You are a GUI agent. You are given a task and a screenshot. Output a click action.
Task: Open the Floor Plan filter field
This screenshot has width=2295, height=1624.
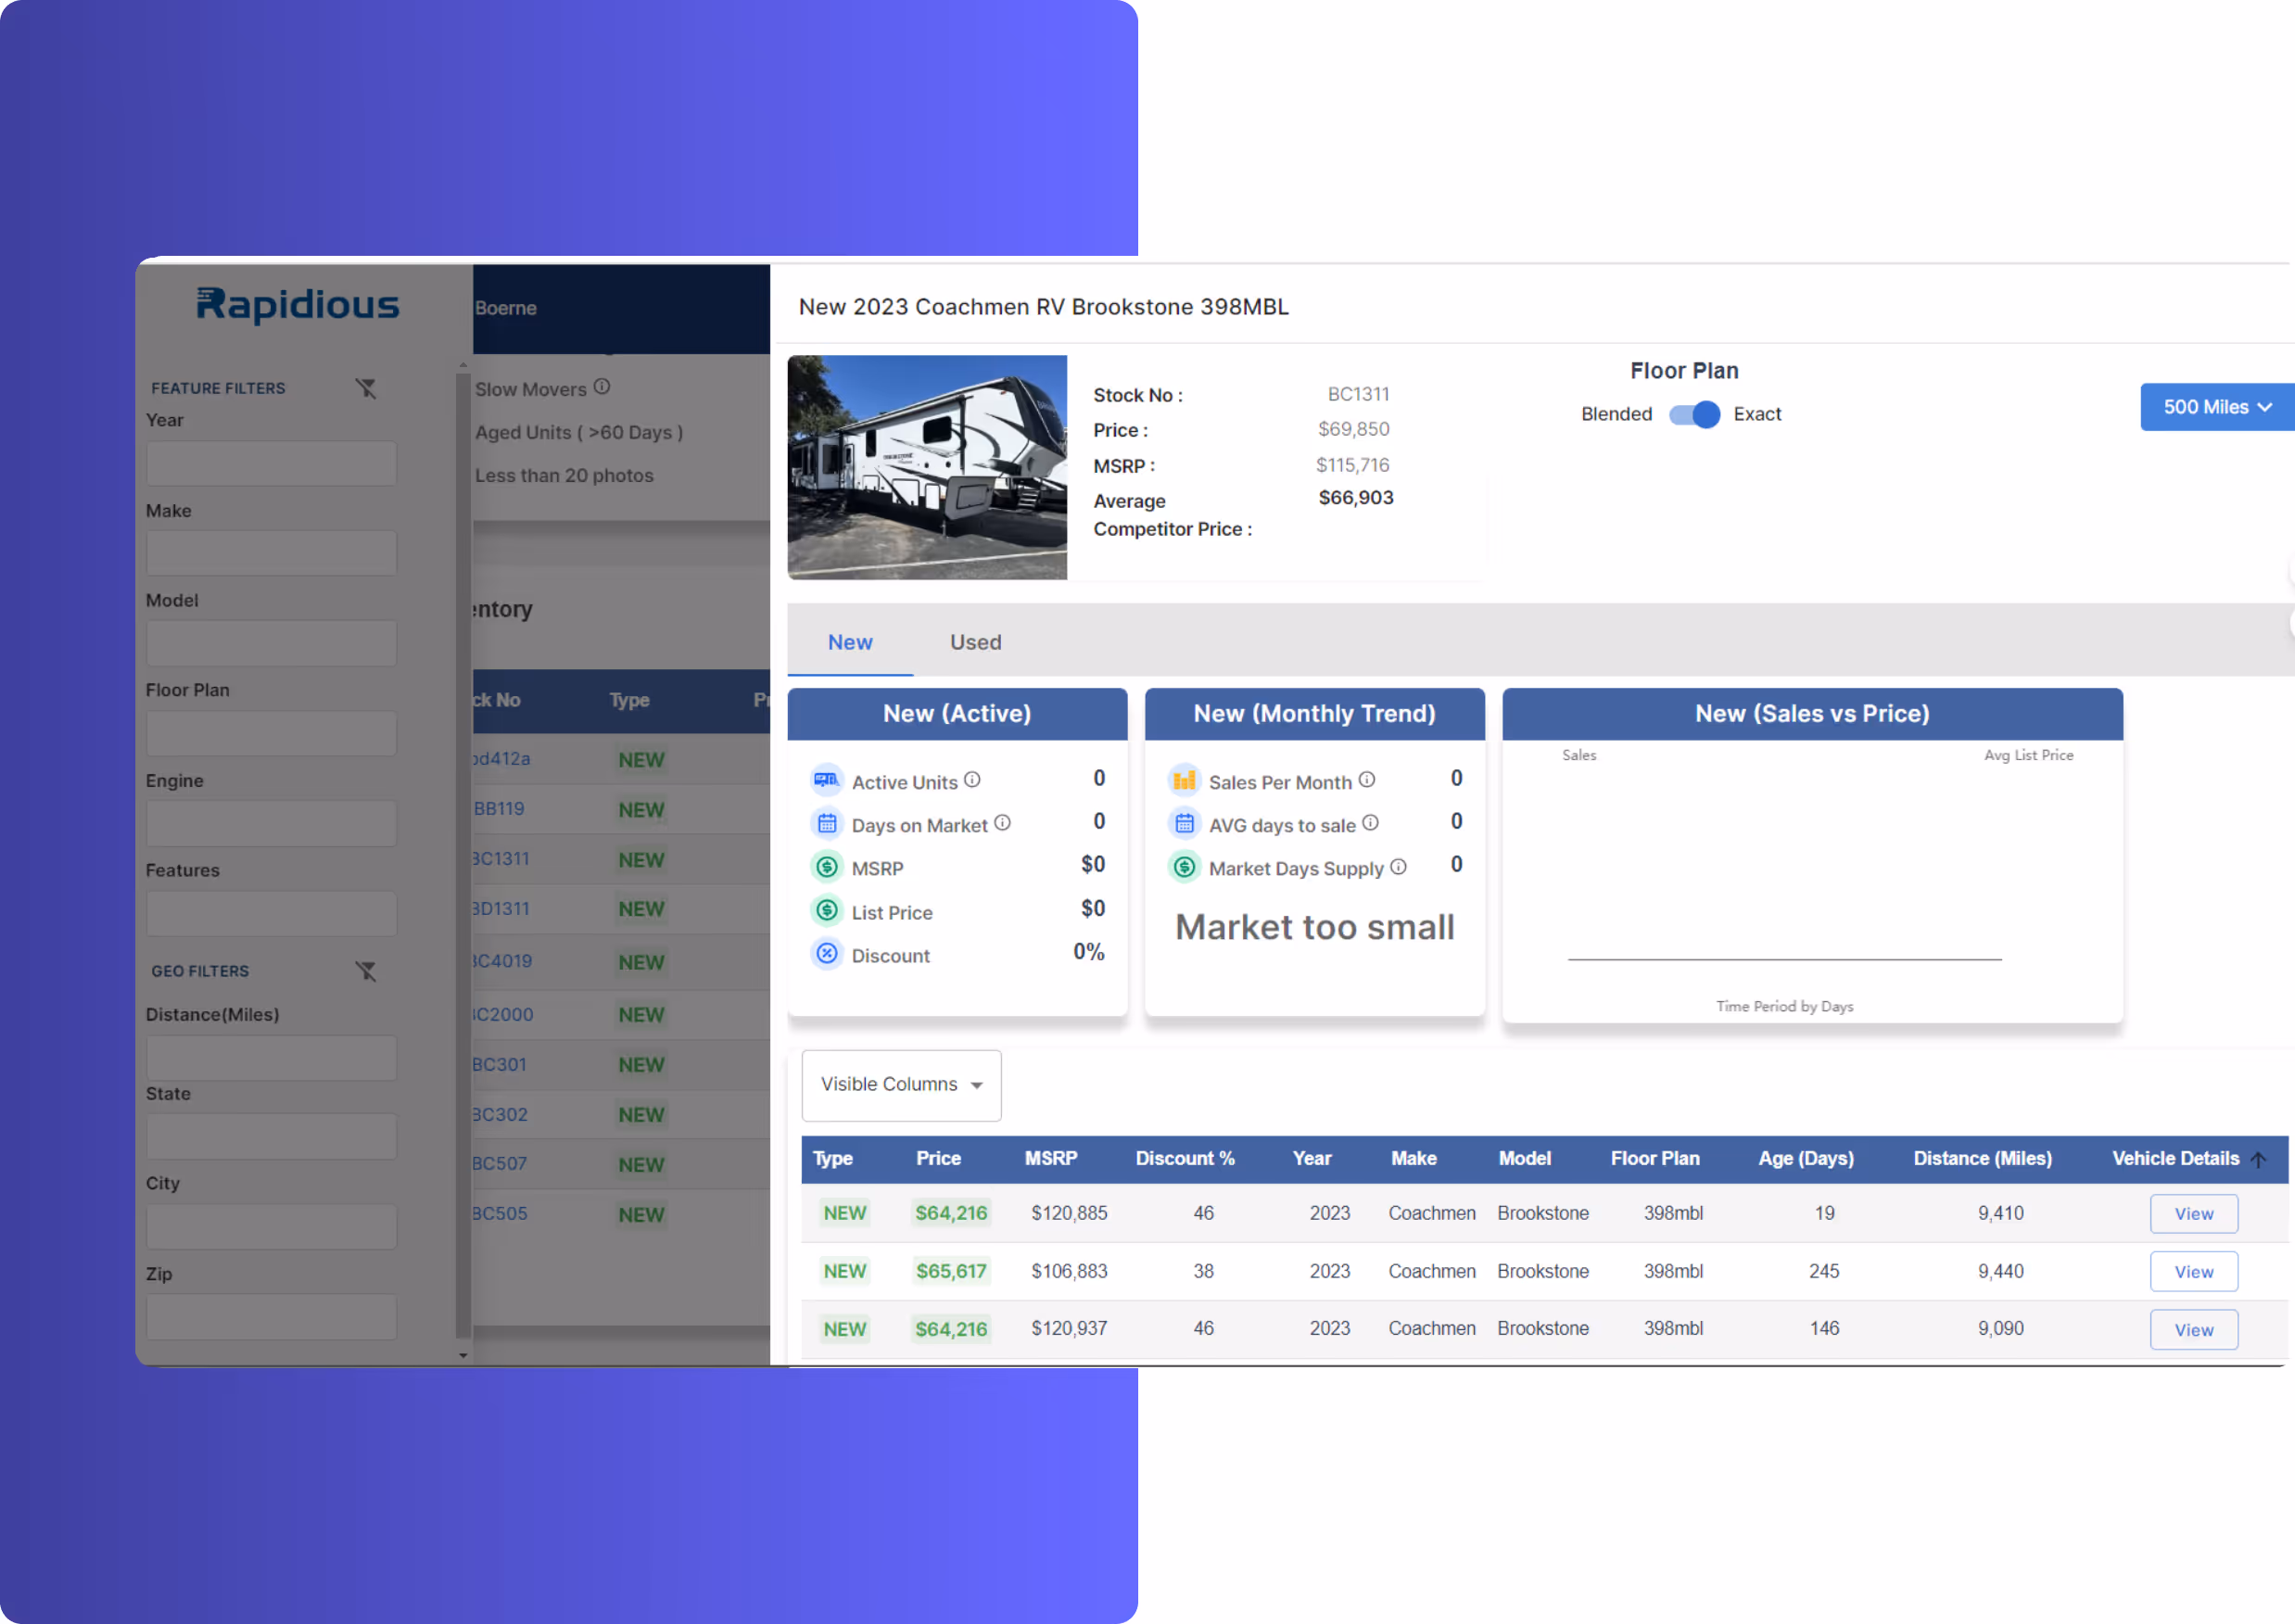[x=271, y=734]
